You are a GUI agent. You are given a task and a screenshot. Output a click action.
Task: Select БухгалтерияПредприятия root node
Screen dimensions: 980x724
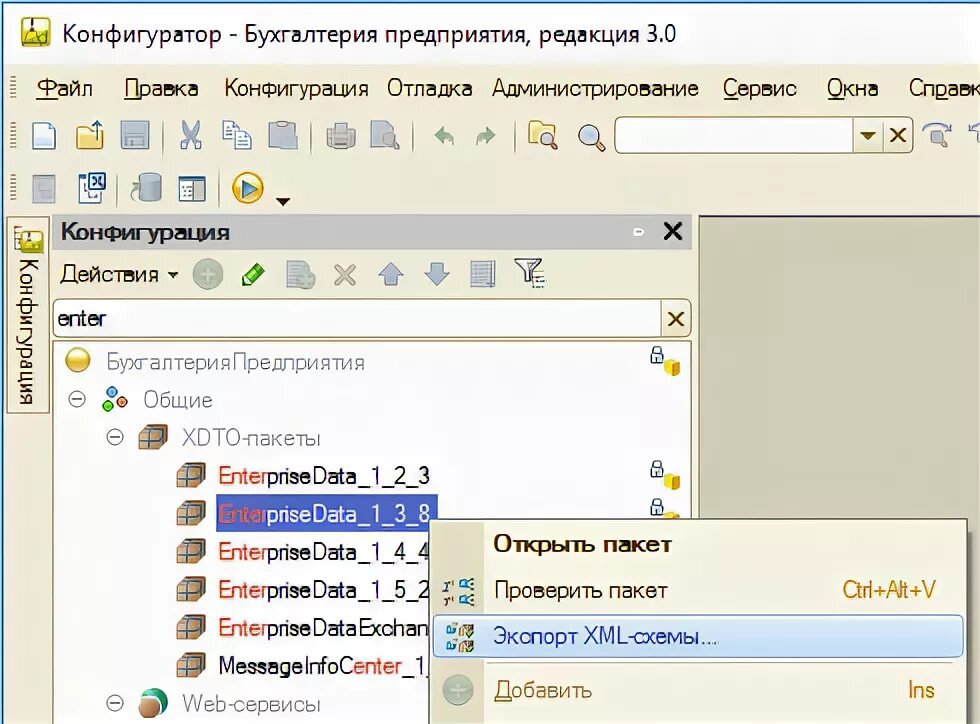(x=235, y=362)
